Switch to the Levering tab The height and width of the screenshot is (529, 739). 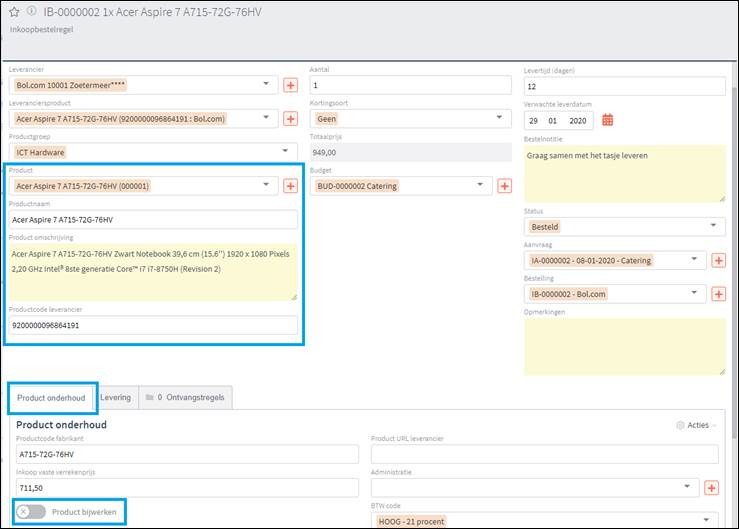tap(115, 397)
